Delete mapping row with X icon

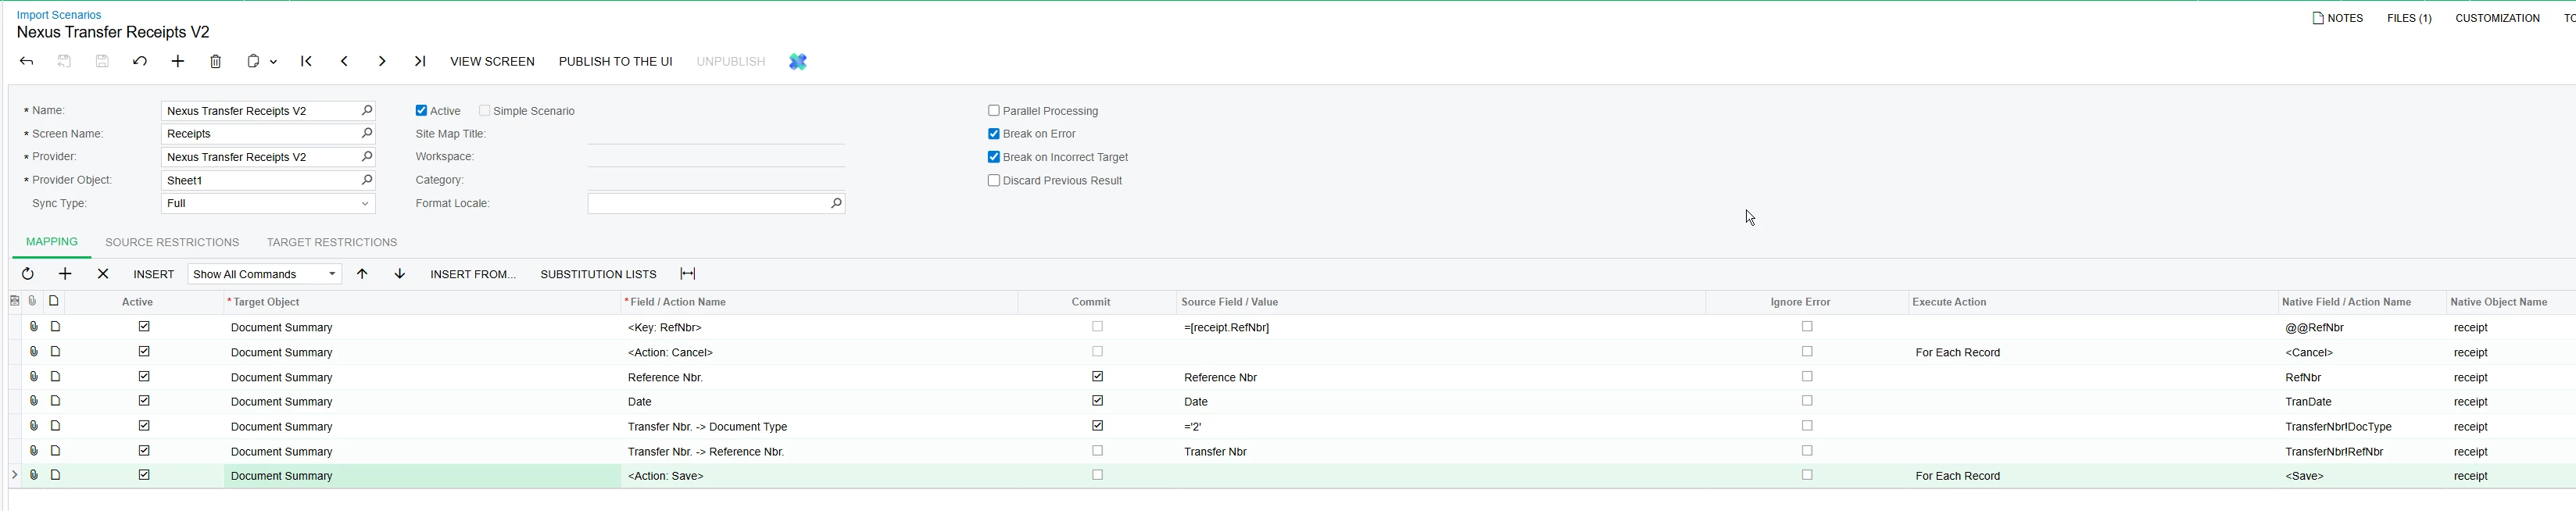click(103, 274)
